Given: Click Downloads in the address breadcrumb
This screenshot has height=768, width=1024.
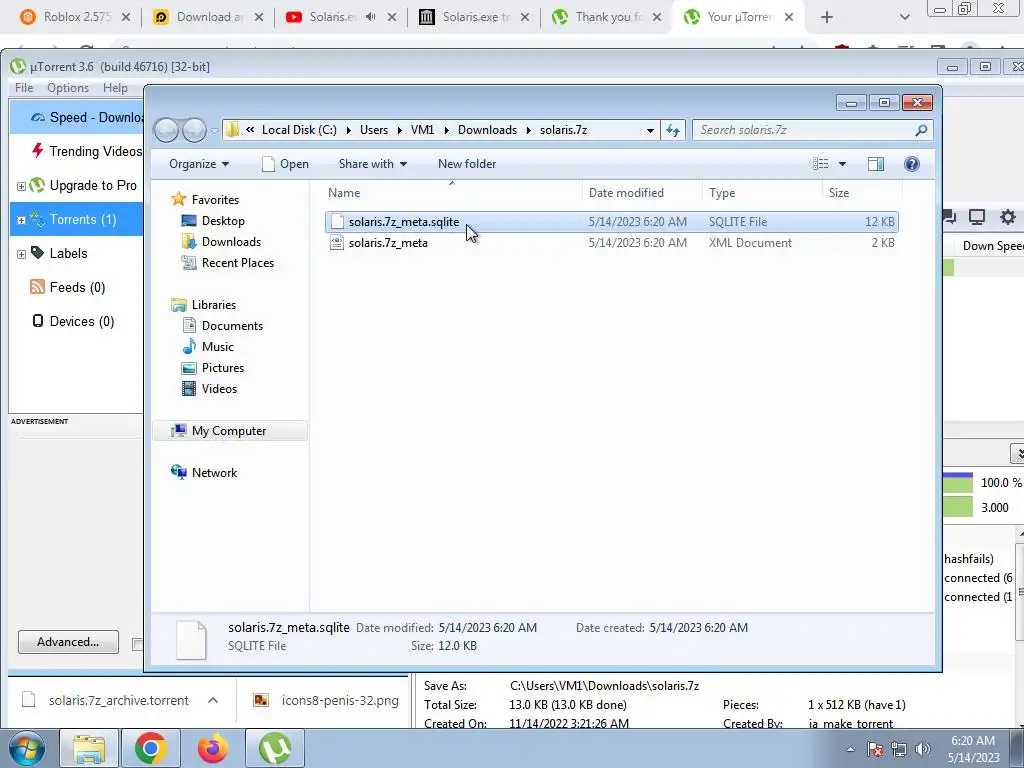Looking at the screenshot, I should 487,130.
